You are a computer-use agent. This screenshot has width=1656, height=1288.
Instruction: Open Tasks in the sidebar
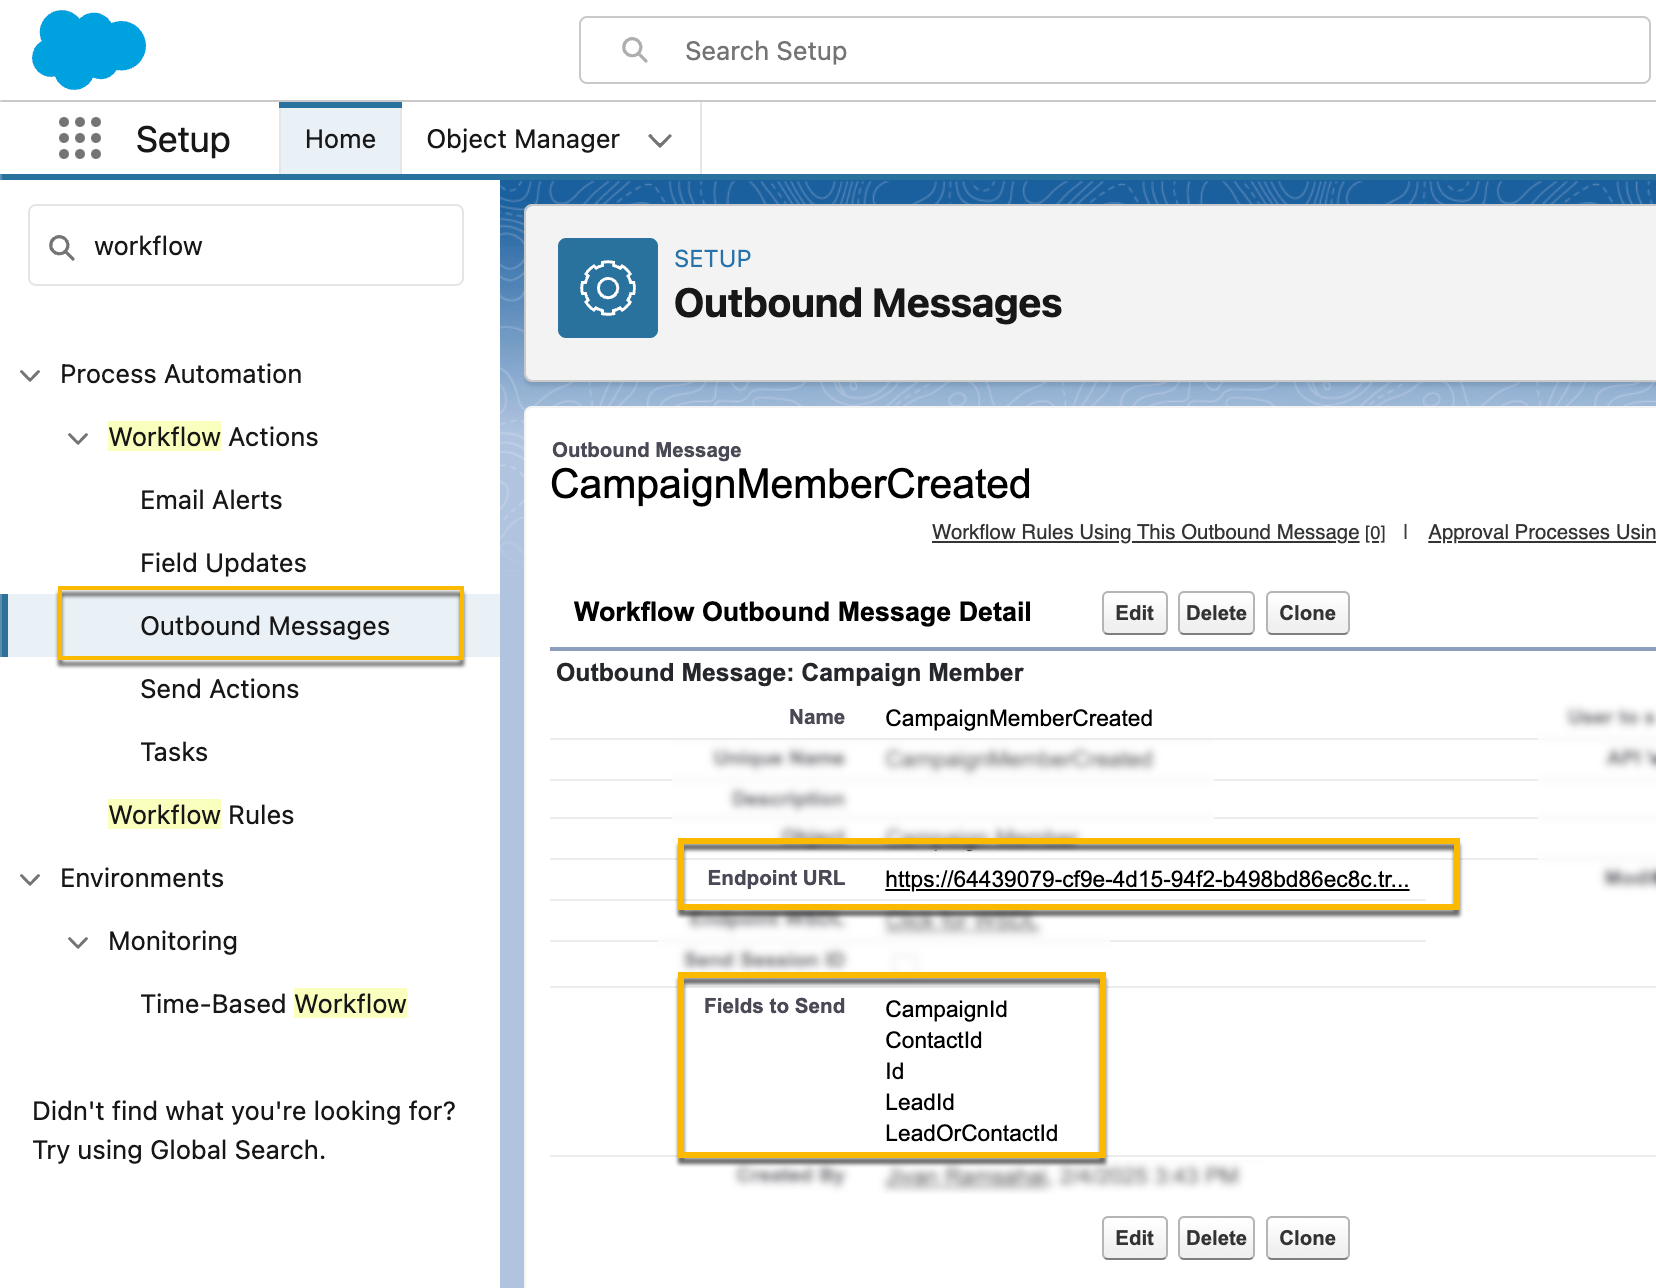coord(174,752)
